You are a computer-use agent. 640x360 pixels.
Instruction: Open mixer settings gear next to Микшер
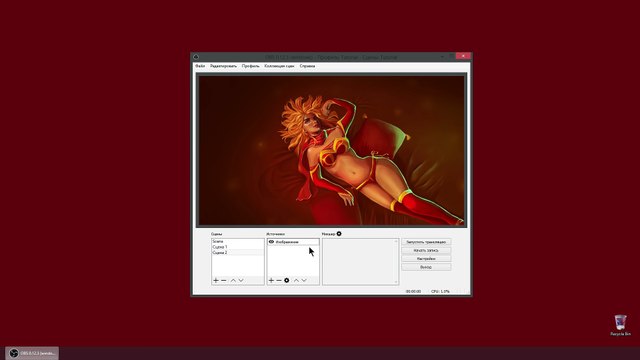point(339,234)
